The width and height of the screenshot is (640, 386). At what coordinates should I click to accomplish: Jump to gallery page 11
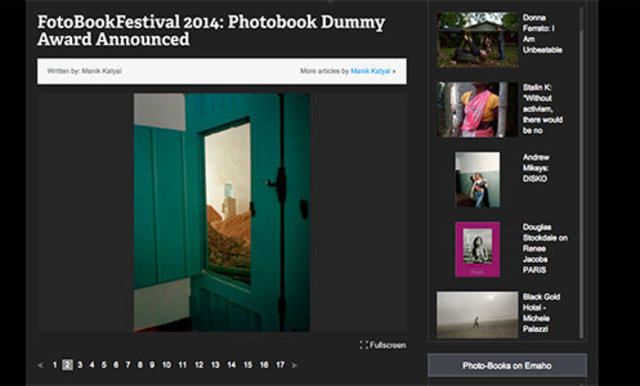pyautogui.click(x=182, y=365)
